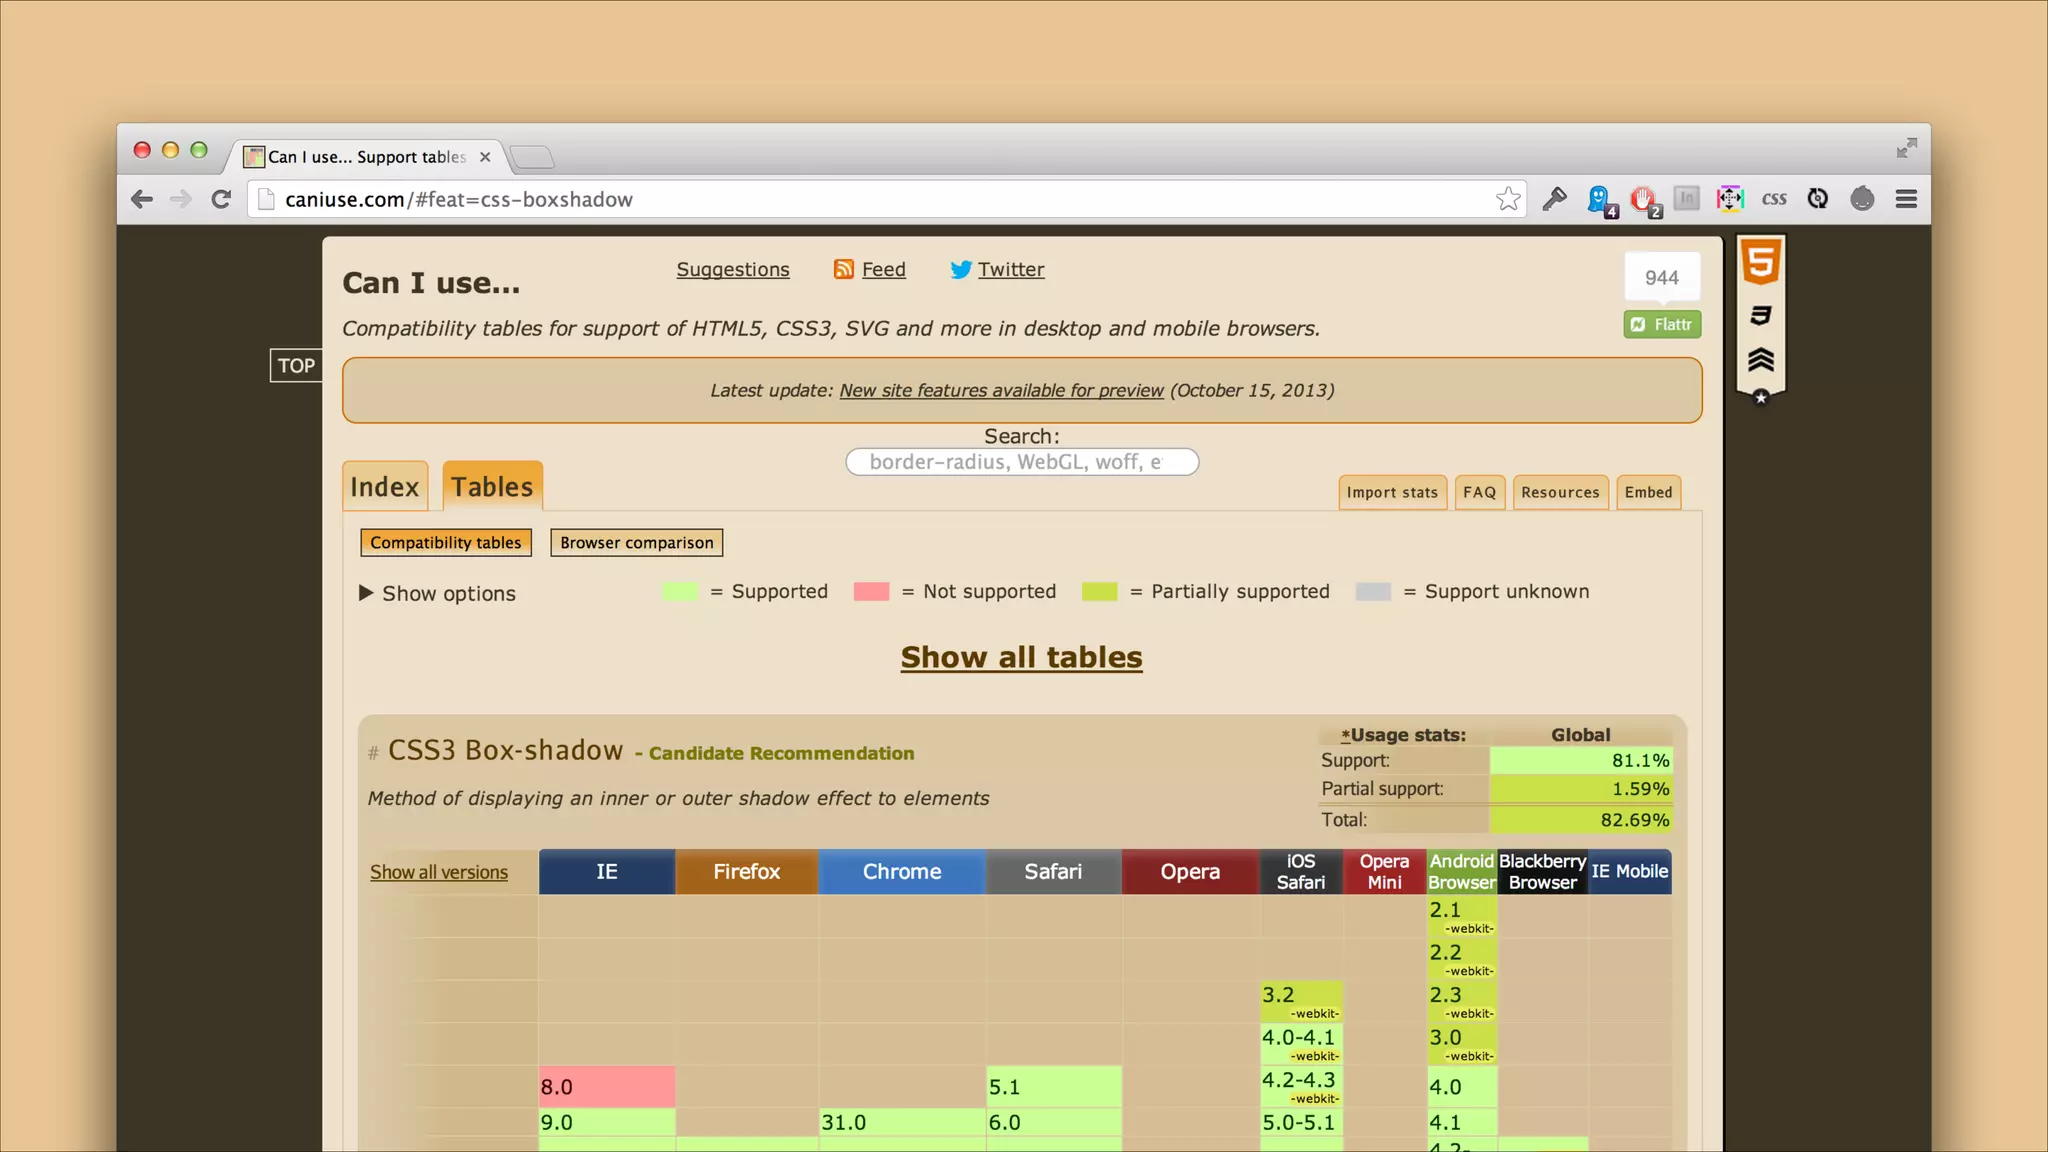Click the RSS Feed icon
2048x1152 pixels.
click(844, 269)
